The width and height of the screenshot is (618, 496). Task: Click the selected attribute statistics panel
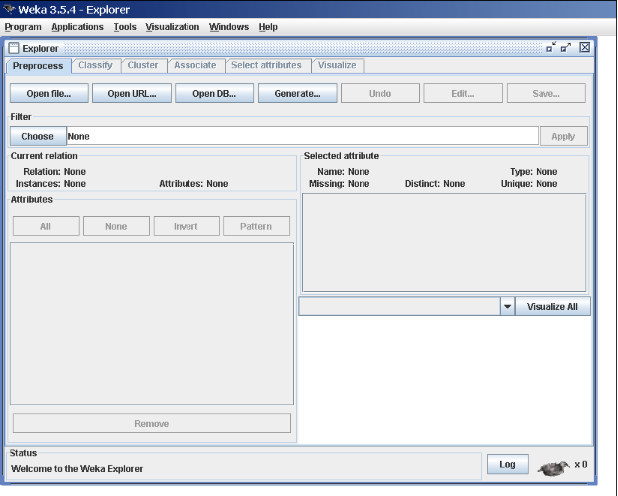[x=444, y=242]
